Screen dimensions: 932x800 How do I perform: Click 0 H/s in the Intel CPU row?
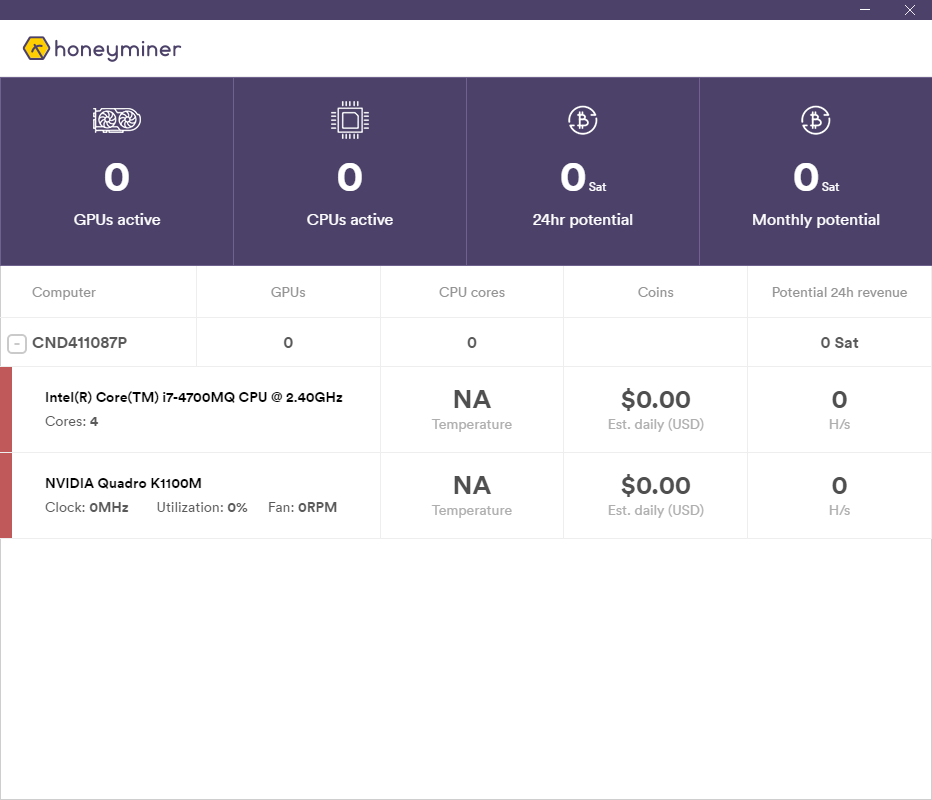point(839,410)
